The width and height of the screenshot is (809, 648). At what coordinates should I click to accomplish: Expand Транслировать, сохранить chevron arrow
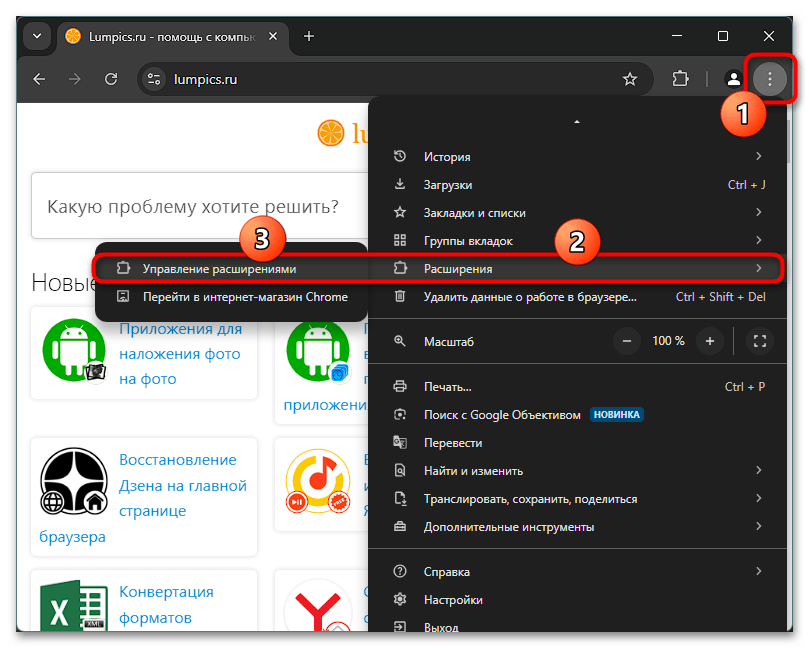(758, 498)
